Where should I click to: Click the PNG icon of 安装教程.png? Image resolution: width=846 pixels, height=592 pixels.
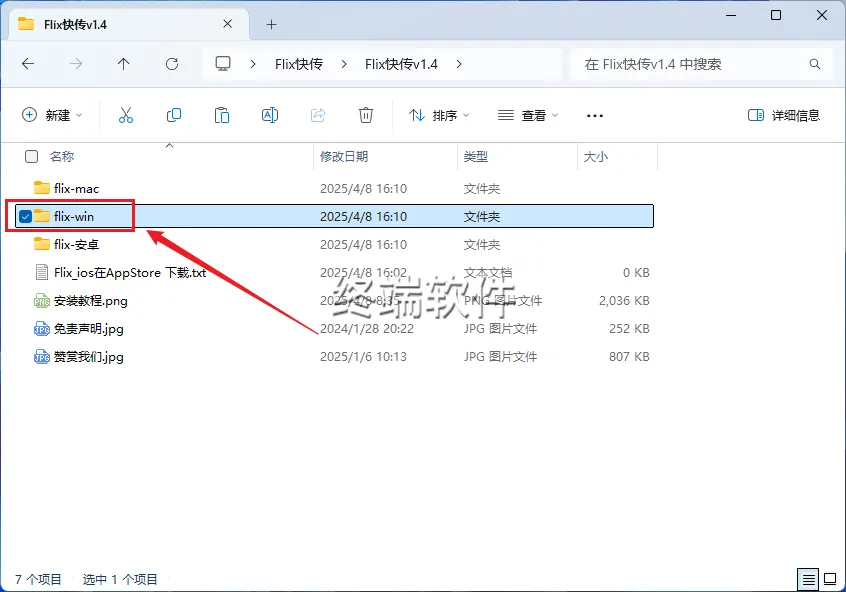[42, 301]
